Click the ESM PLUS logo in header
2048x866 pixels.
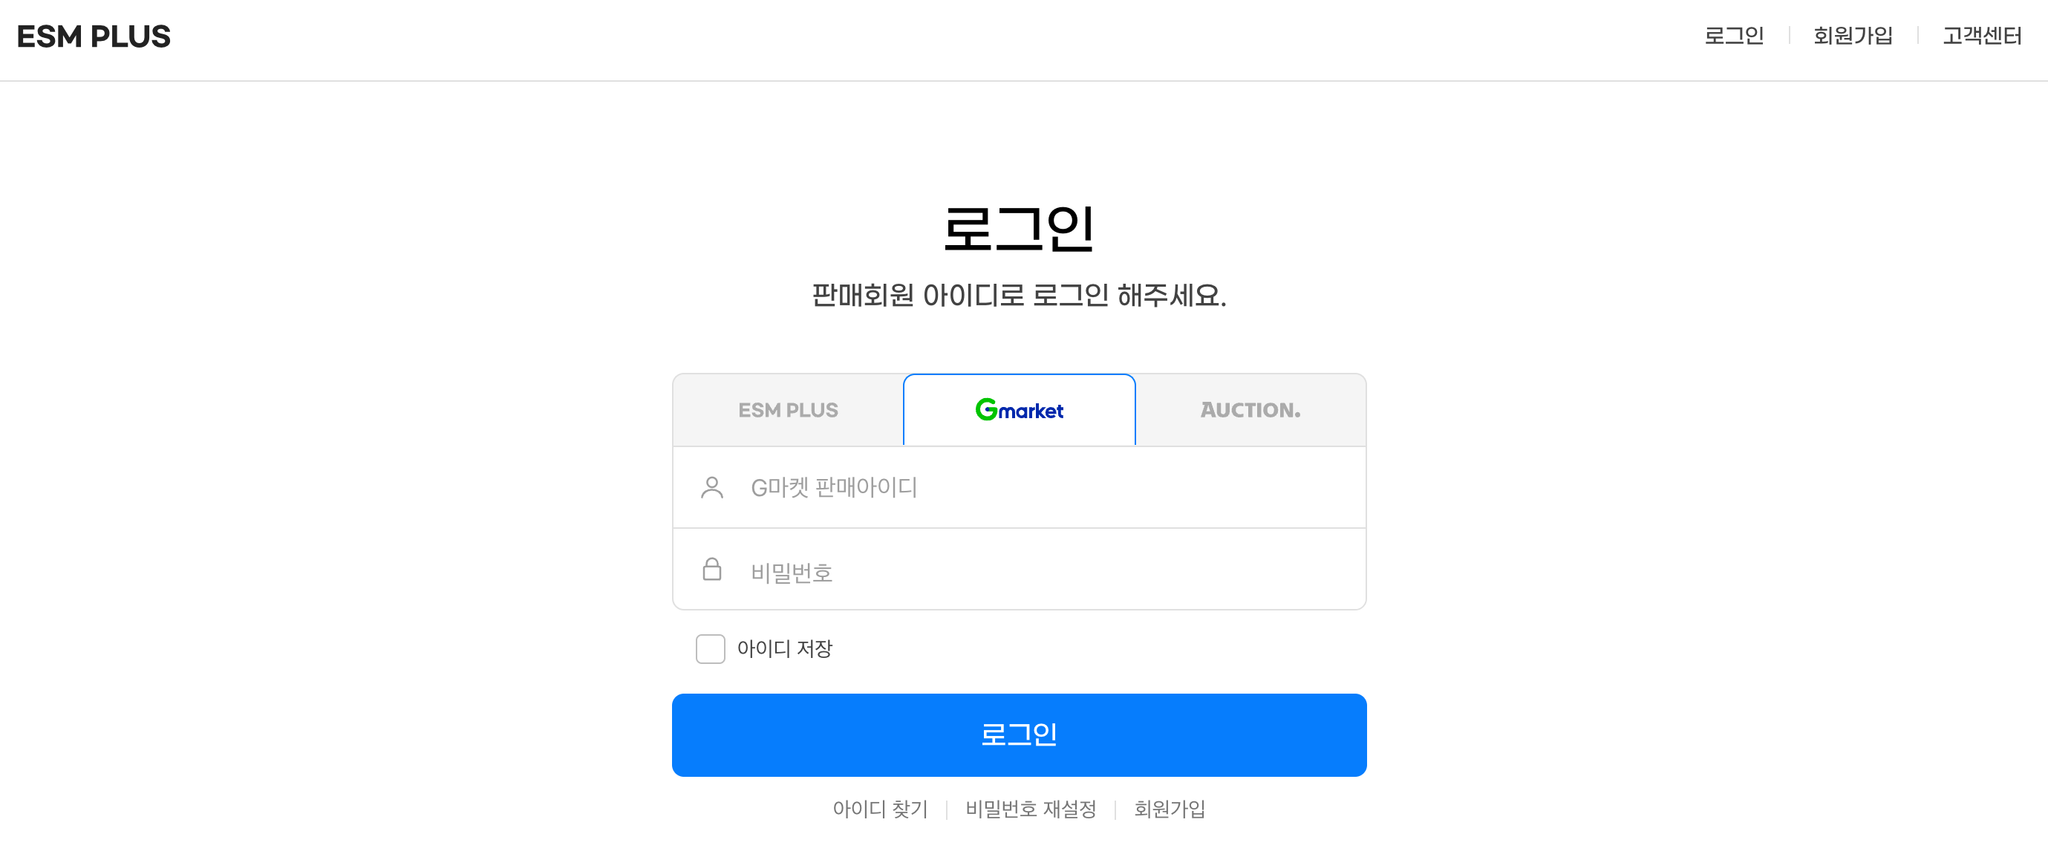tap(94, 36)
